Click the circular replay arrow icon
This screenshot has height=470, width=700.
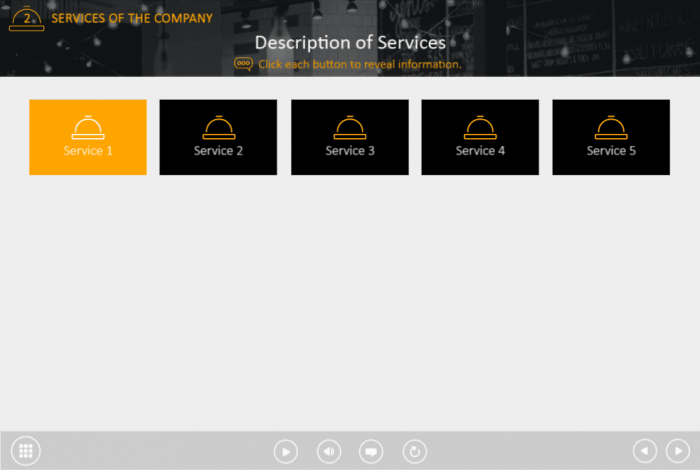[x=414, y=452]
